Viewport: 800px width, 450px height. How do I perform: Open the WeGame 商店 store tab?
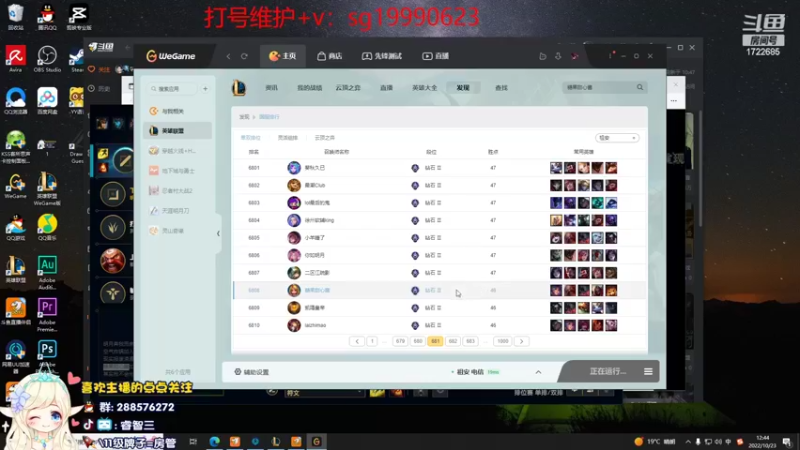pos(330,56)
